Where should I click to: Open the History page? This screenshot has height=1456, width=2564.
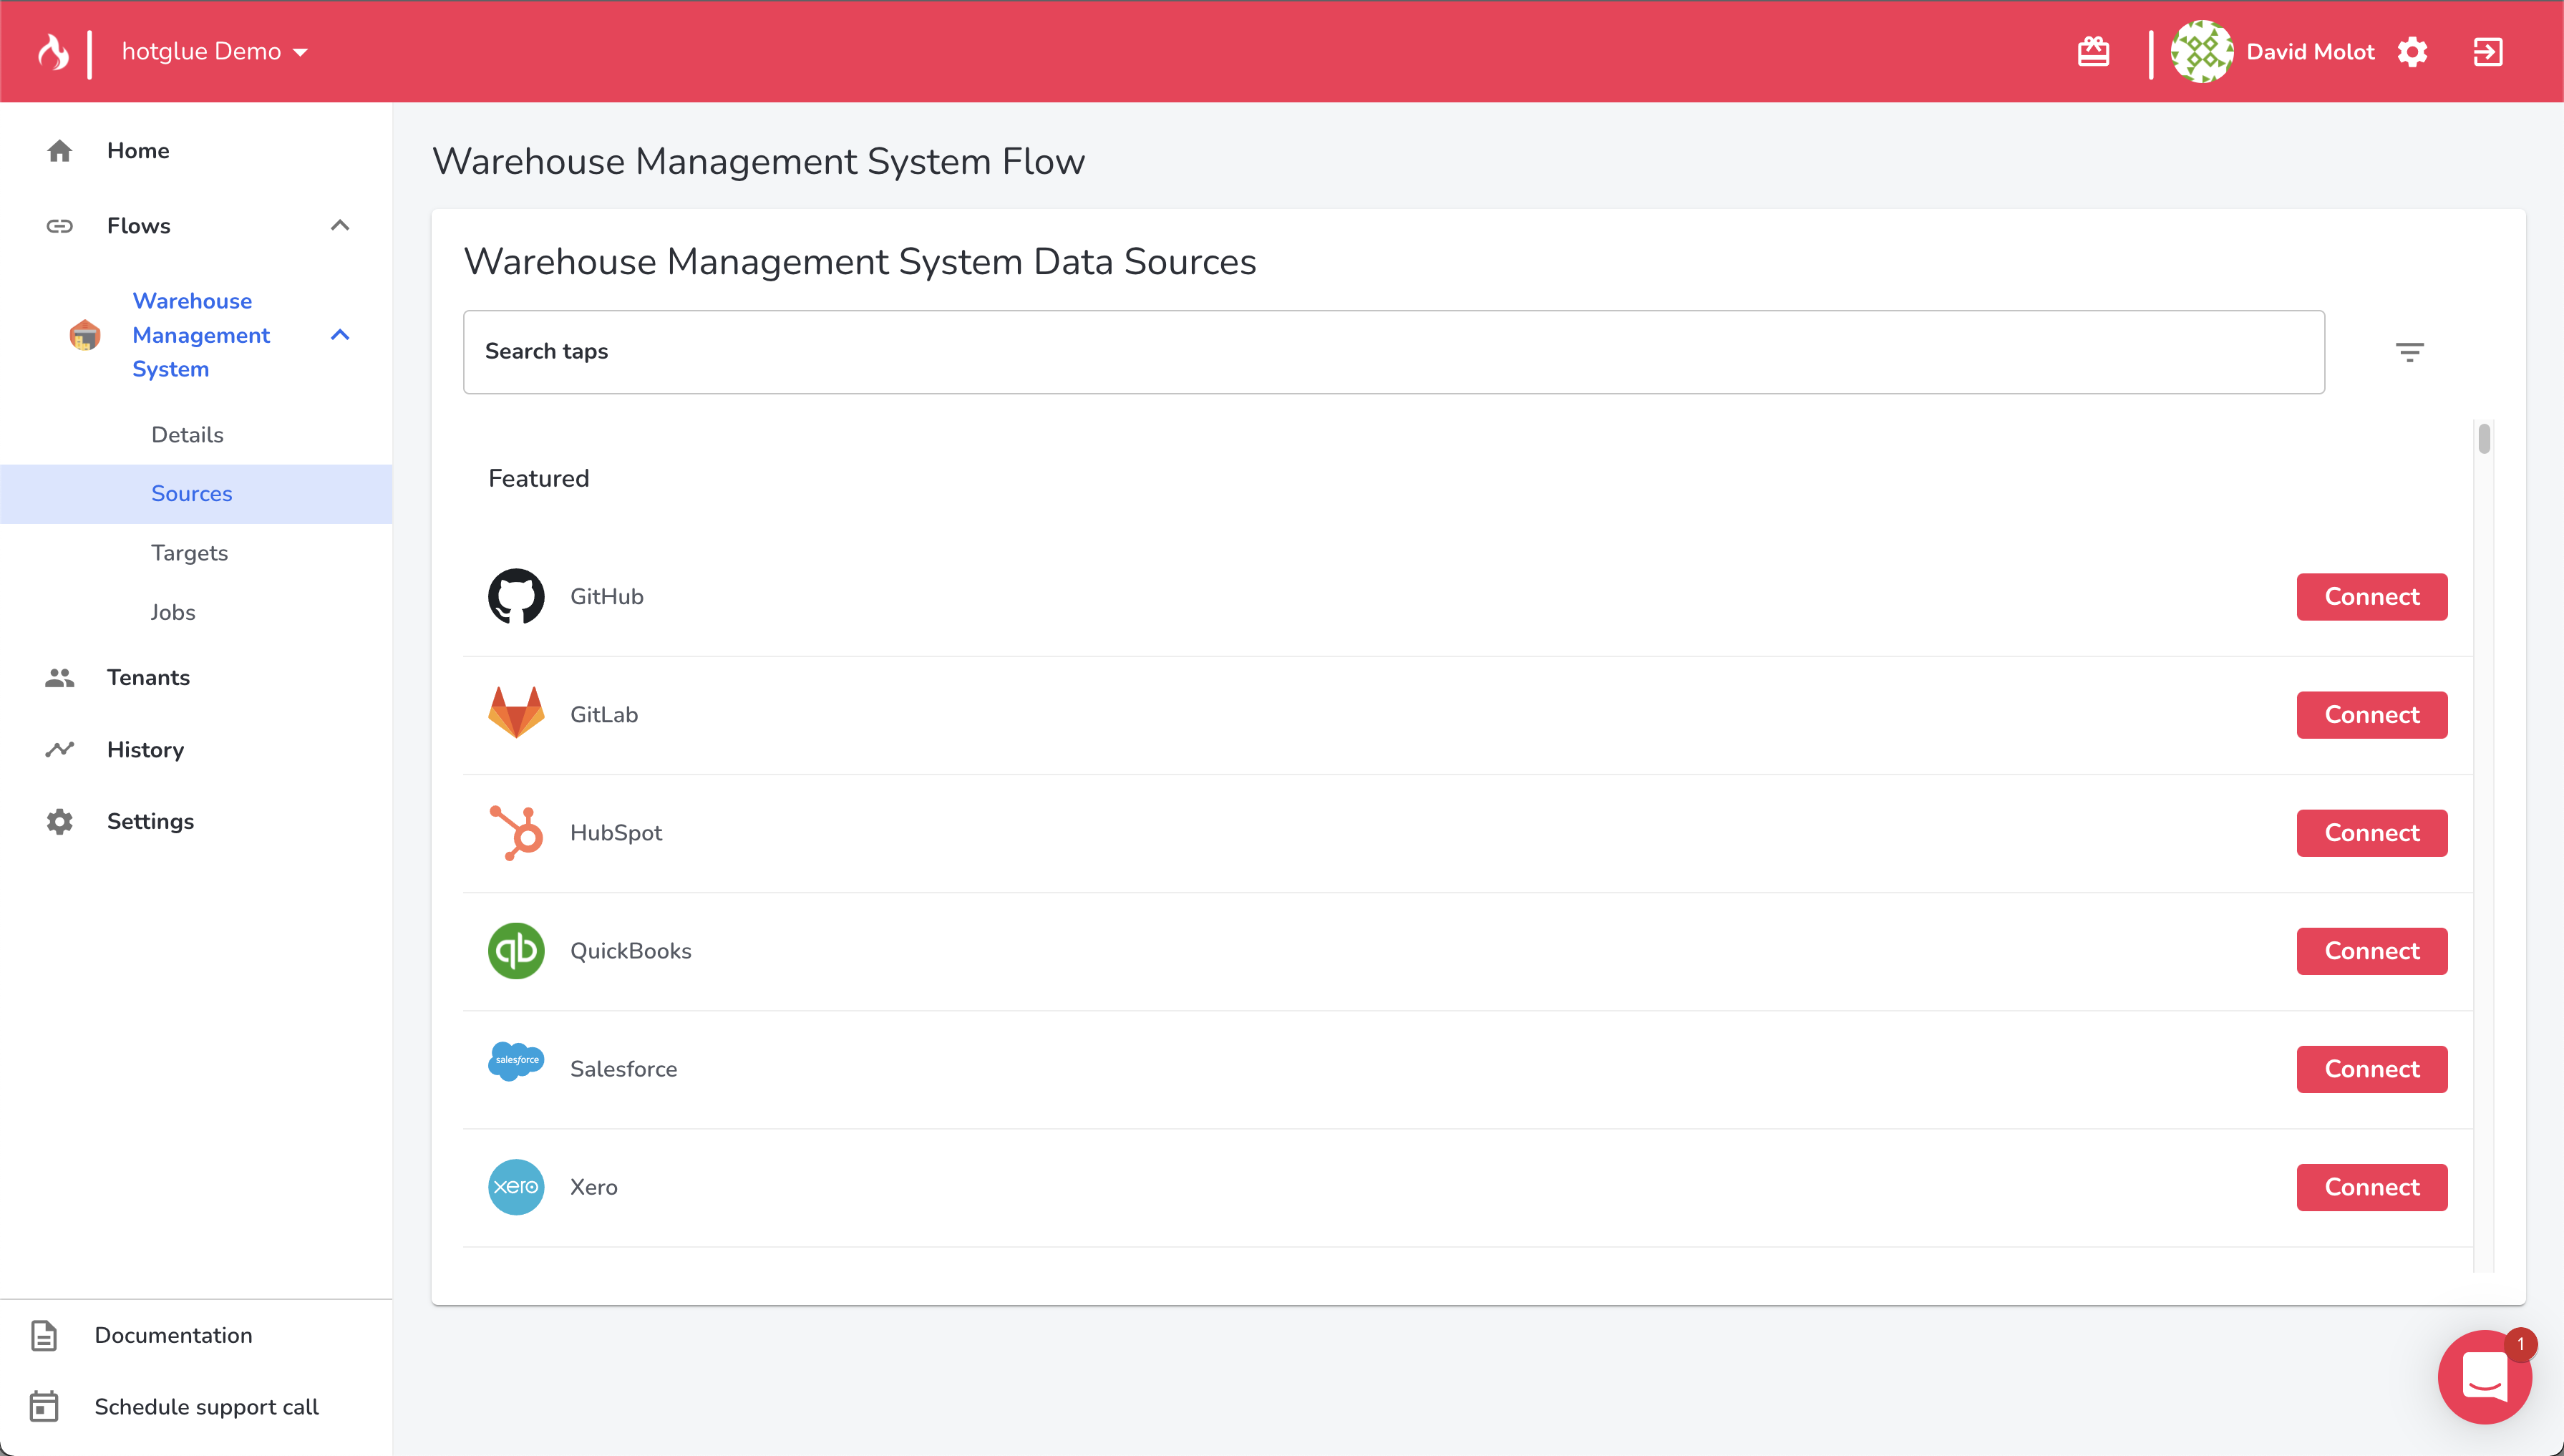coord(145,750)
